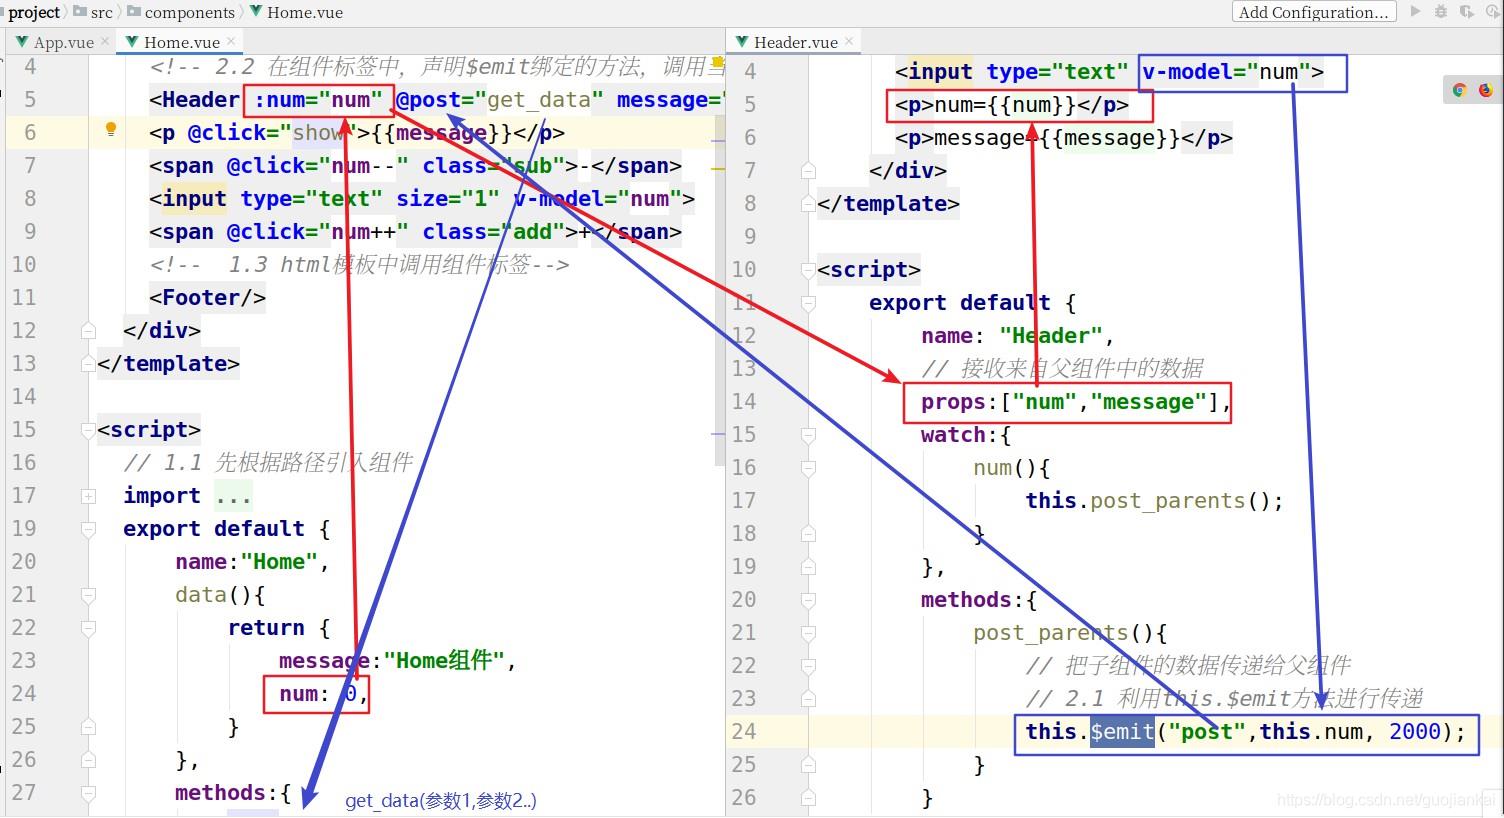Open preview in Chrome browser icon

point(1459,90)
